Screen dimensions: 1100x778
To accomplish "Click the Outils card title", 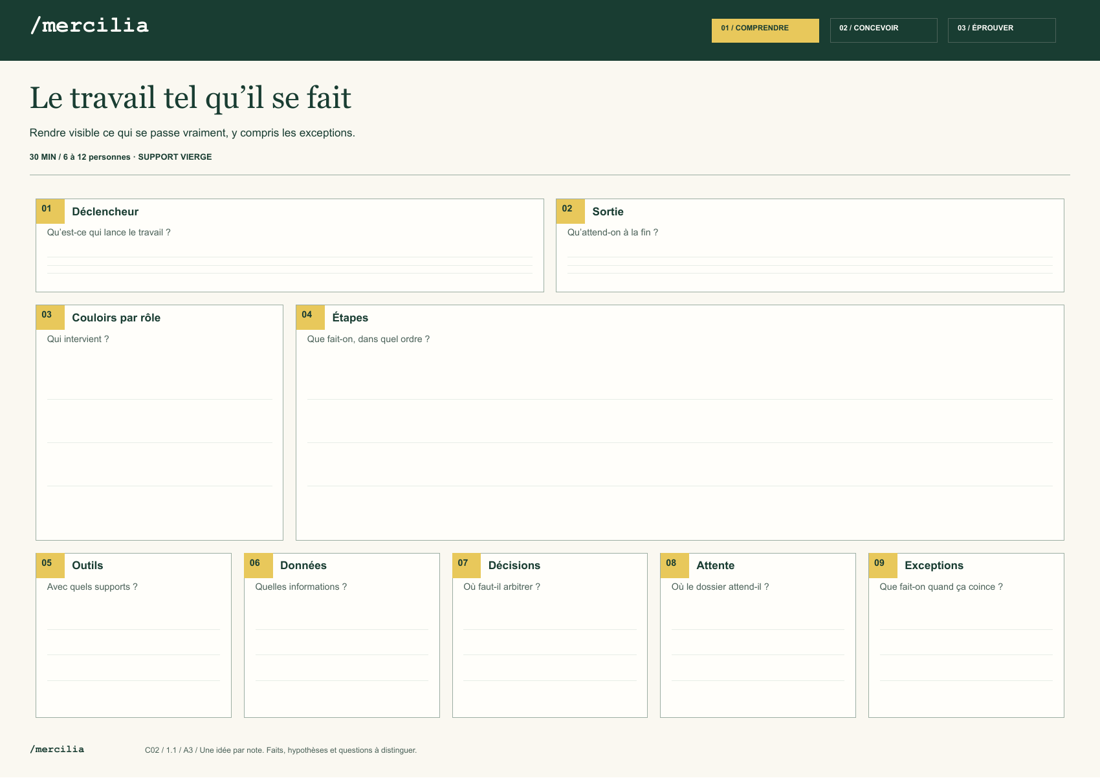I will [x=87, y=565].
